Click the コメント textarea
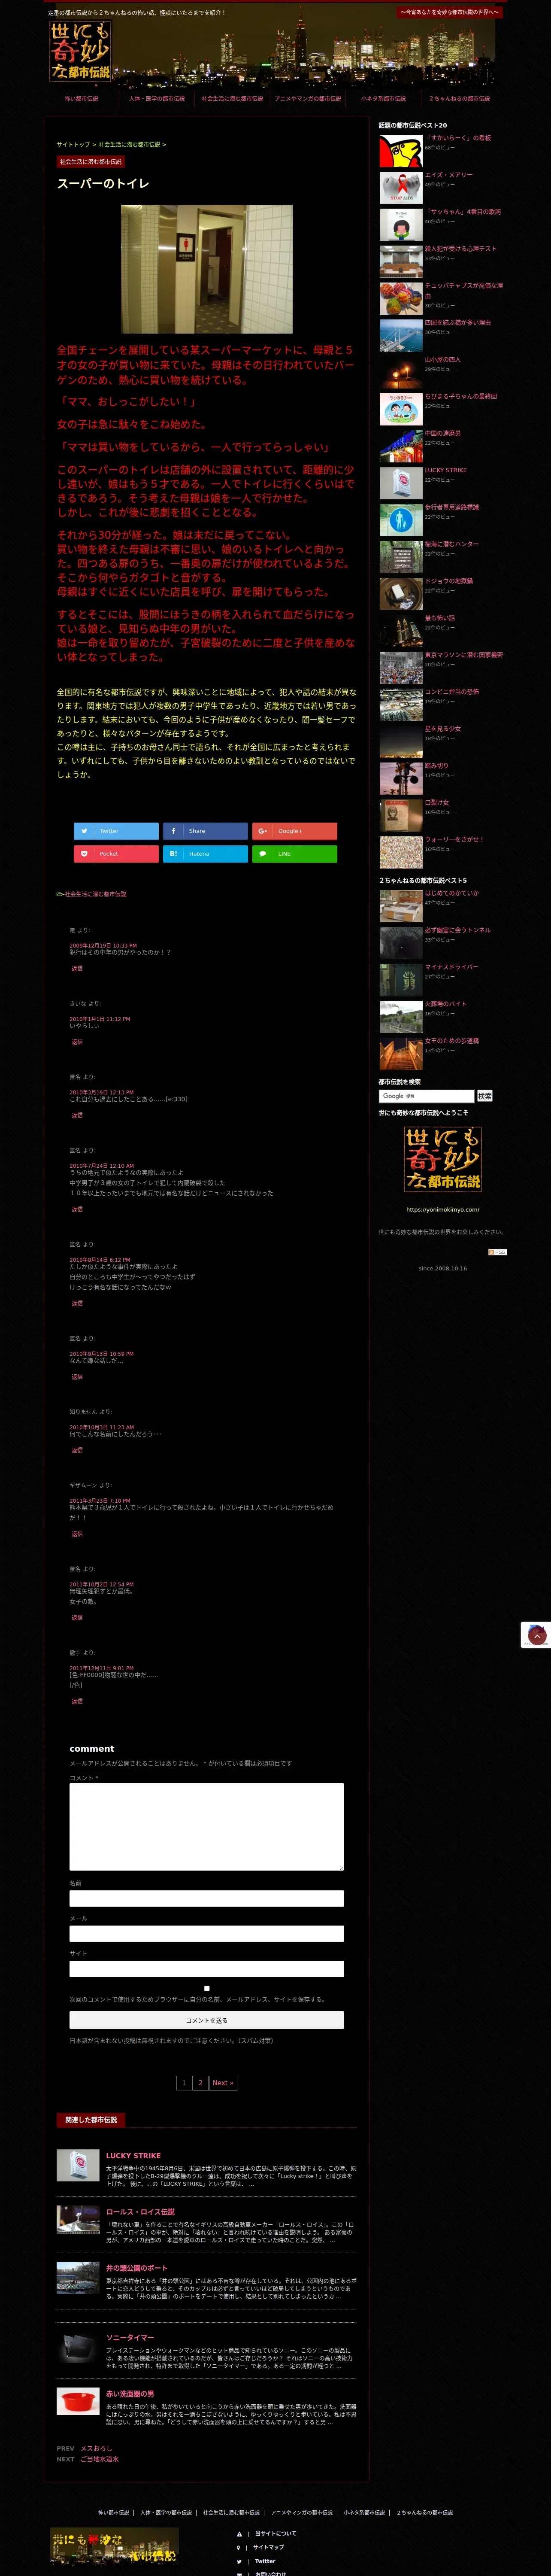Viewport: 551px width, 2576px height. click(206, 1827)
